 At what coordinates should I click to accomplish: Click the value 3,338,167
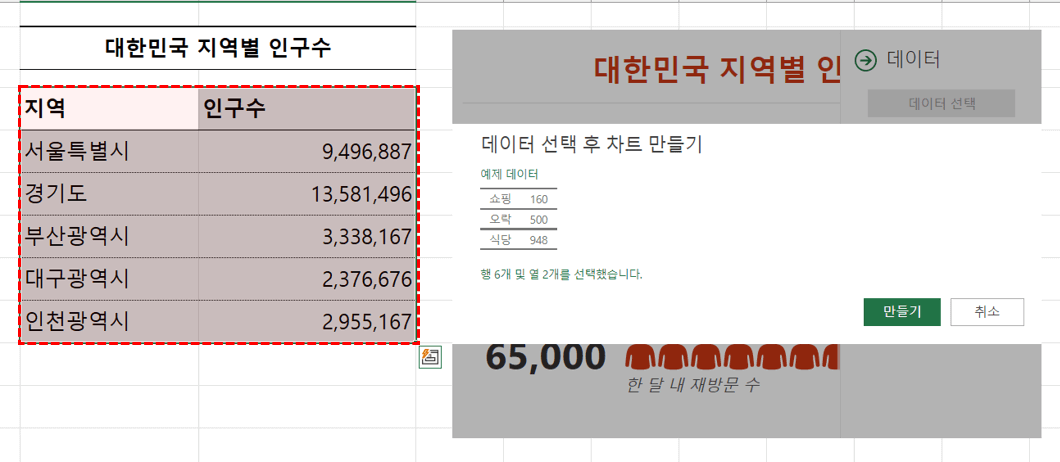point(367,237)
